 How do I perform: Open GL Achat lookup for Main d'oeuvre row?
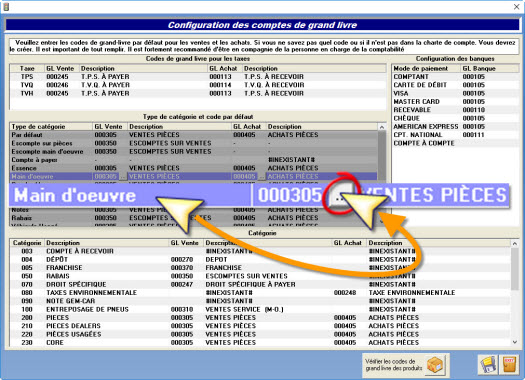(261, 176)
